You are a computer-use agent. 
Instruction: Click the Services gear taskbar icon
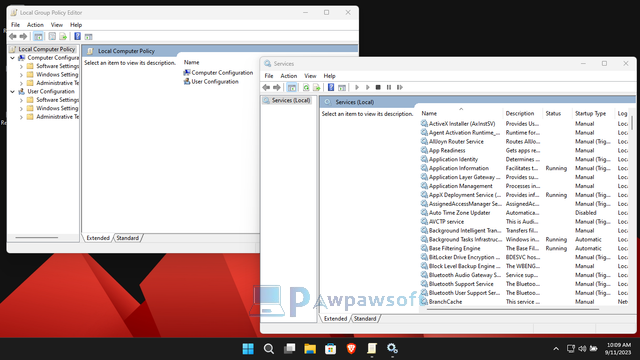[x=392, y=349]
